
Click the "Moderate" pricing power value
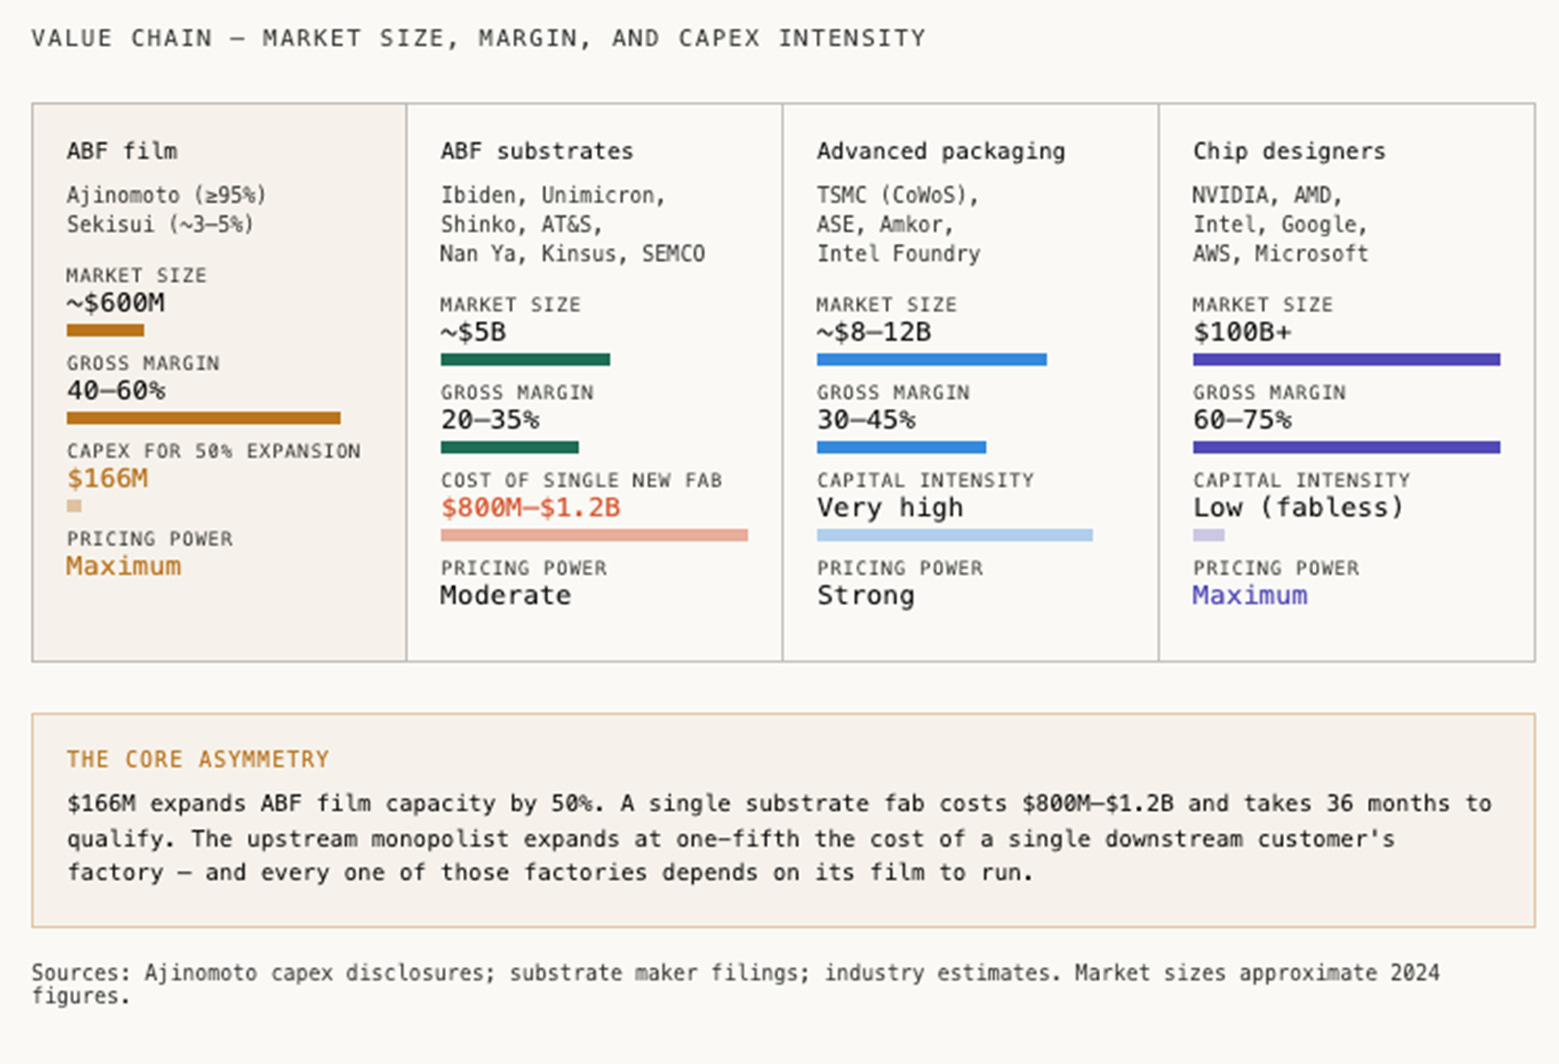click(506, 595)
